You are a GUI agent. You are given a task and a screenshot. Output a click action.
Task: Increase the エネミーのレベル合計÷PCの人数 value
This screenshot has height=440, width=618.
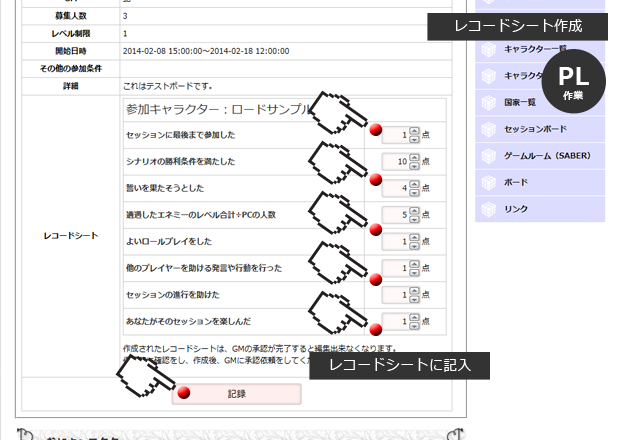coord(414,211)
